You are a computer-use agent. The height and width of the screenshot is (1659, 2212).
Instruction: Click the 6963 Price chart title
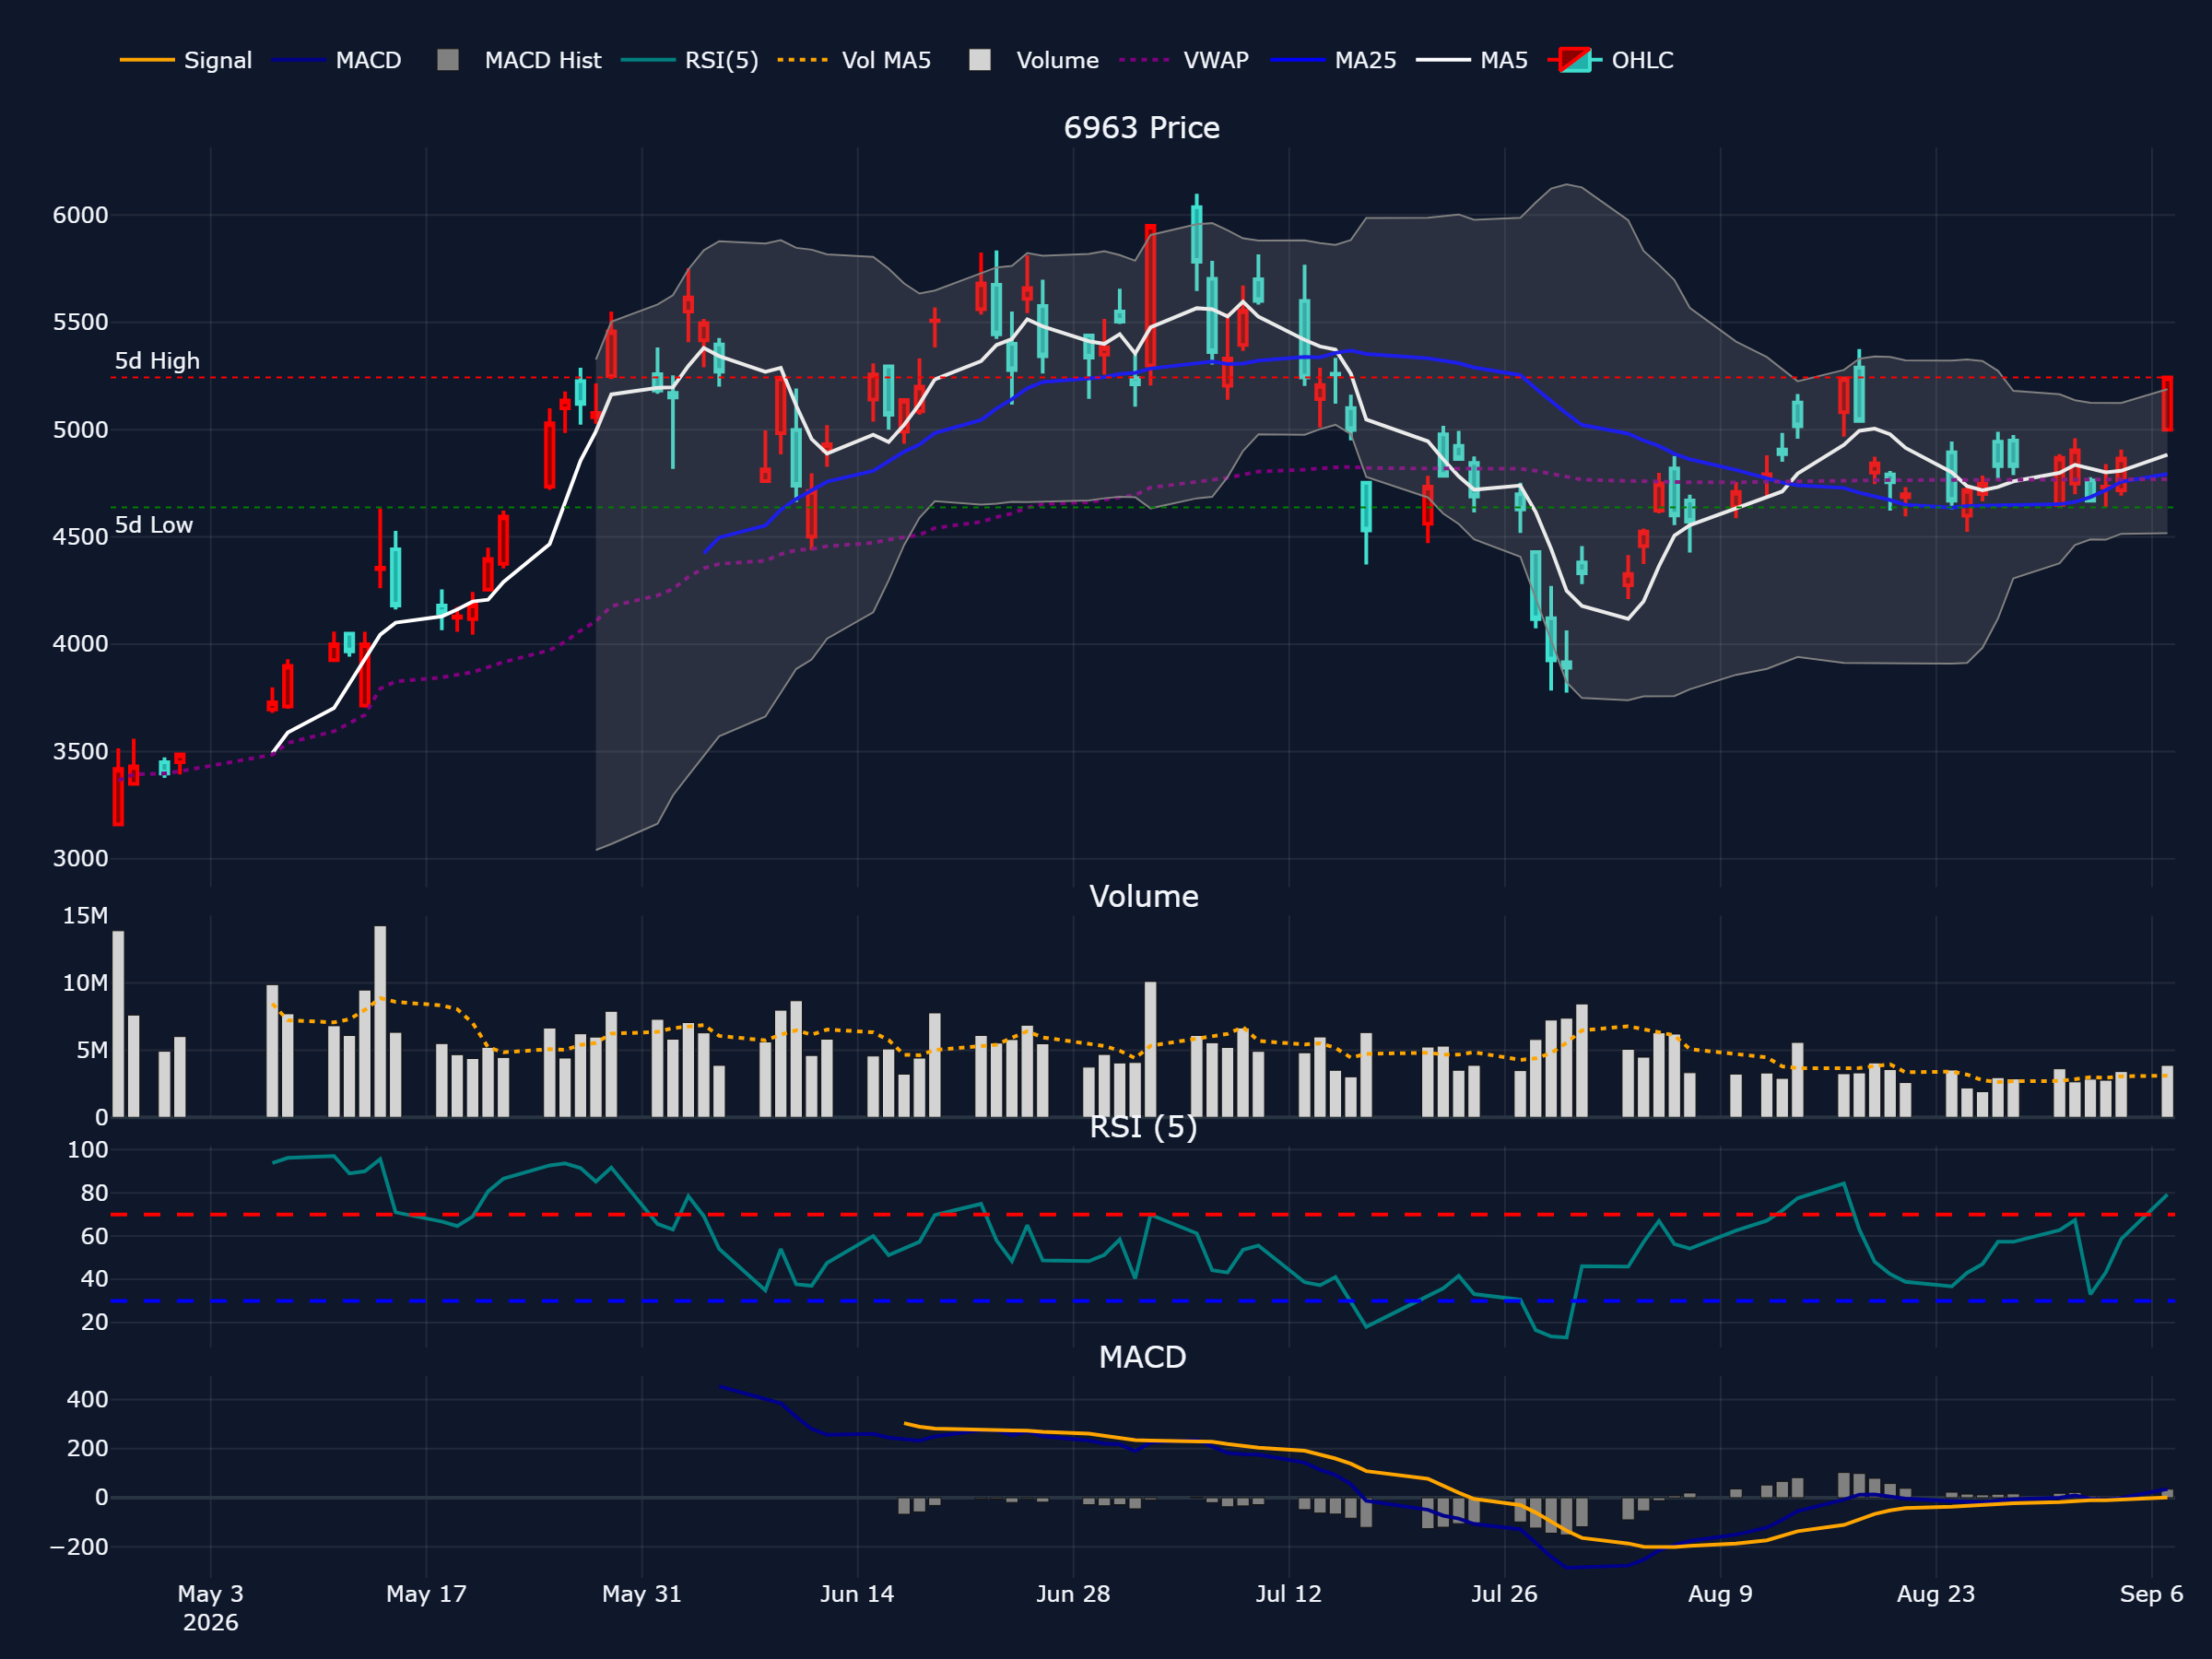[x=1141, y=128]
